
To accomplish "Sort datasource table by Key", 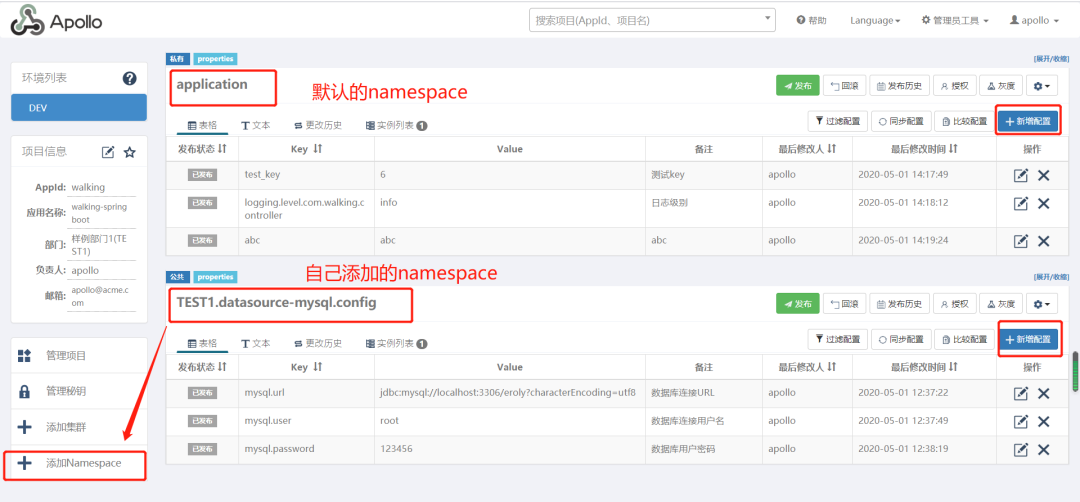I will [x=318, y=367].
